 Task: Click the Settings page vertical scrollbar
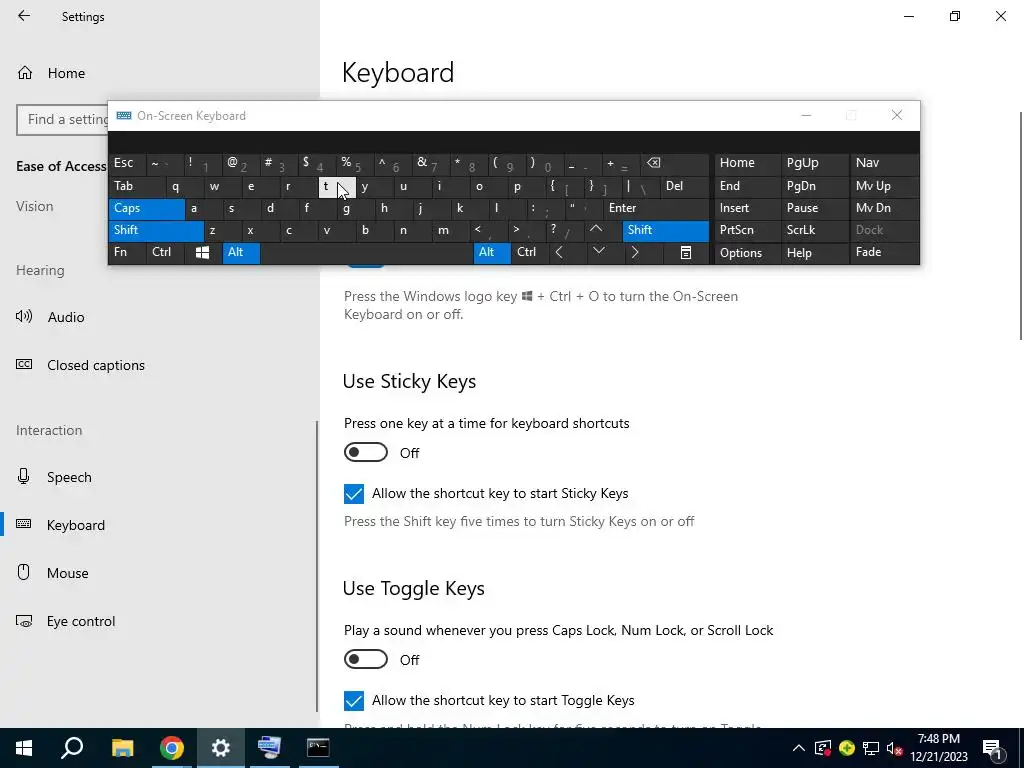[x=1020, y=225]
